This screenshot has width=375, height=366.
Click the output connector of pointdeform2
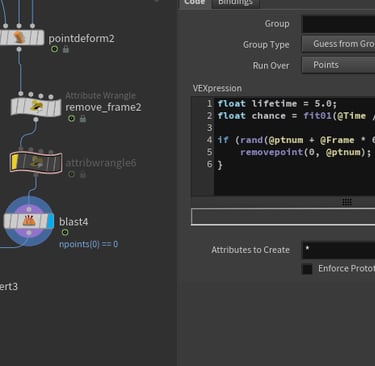click(19, 49)
